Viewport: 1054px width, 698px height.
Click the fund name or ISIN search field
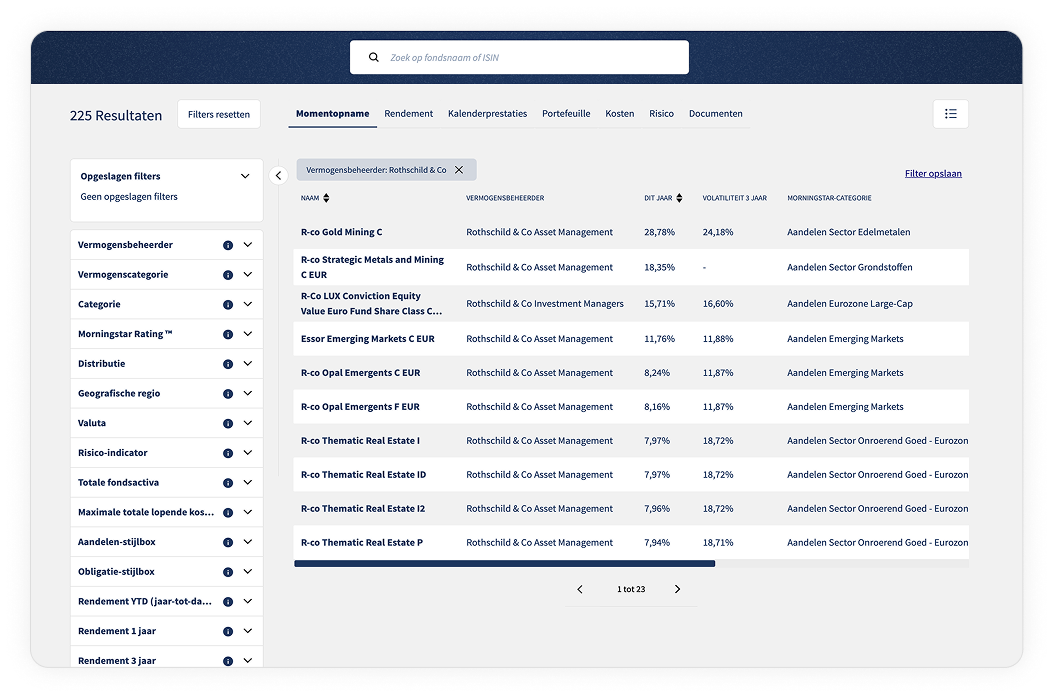[x=530, y=58]
